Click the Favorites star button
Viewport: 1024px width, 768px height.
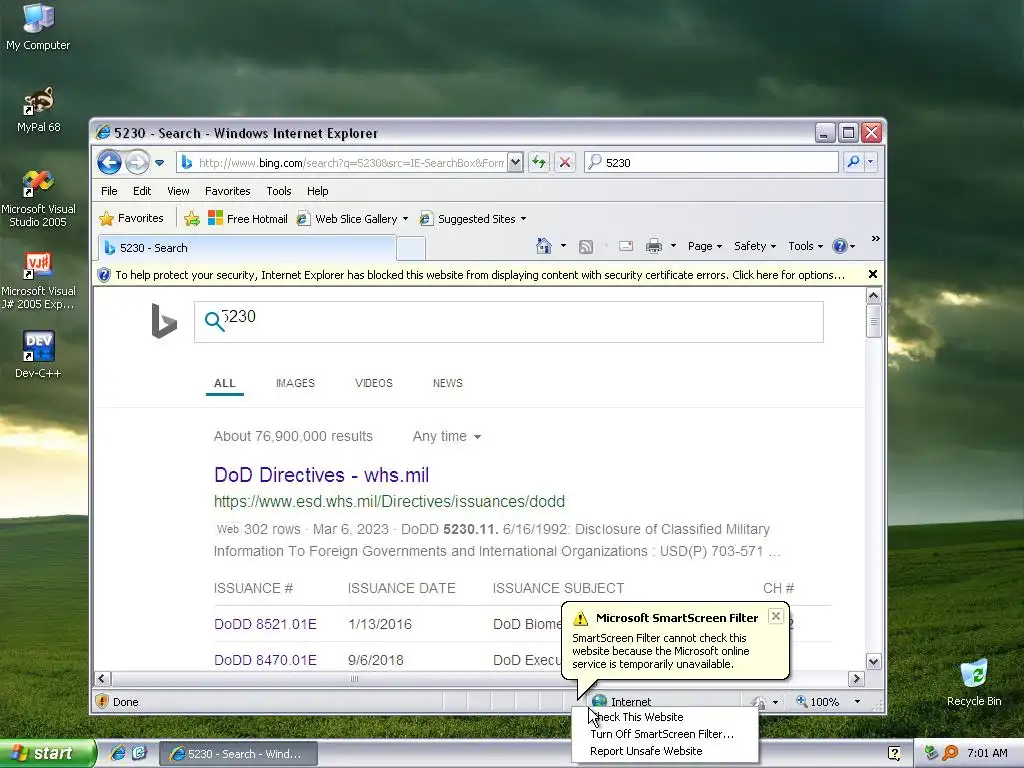click(x=131, y=218)
